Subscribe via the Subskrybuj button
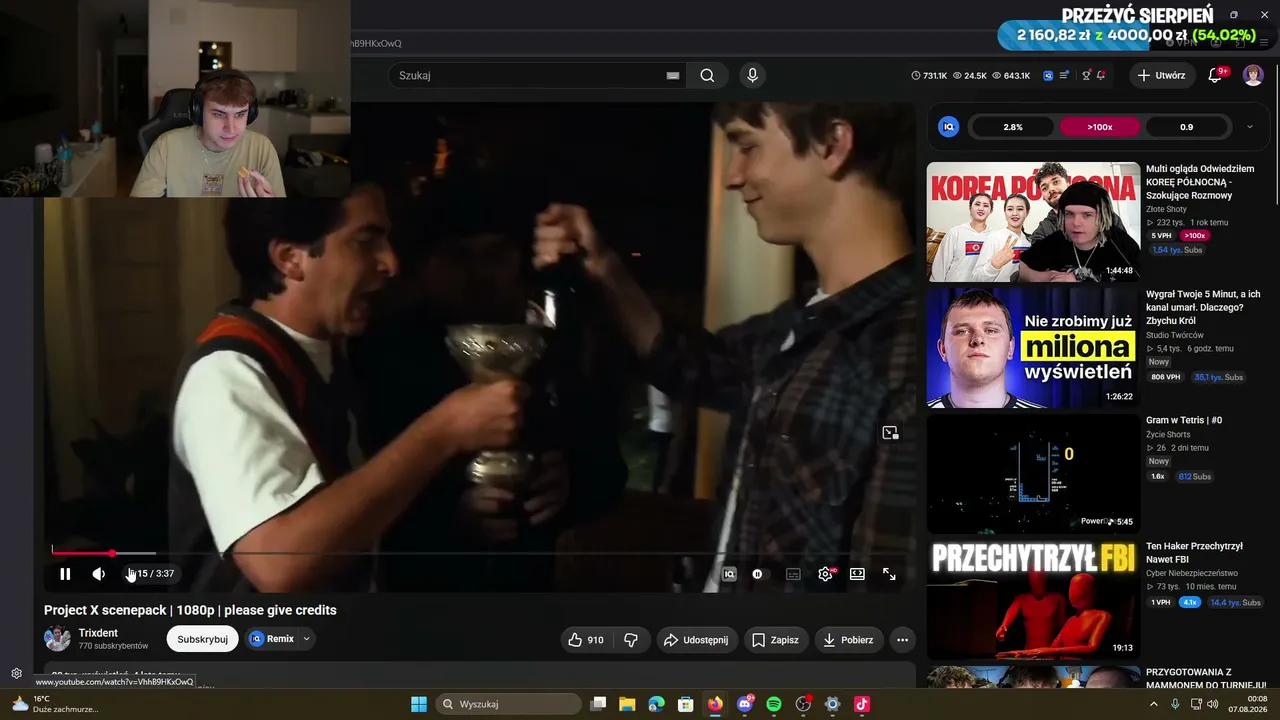 point(202,639)
